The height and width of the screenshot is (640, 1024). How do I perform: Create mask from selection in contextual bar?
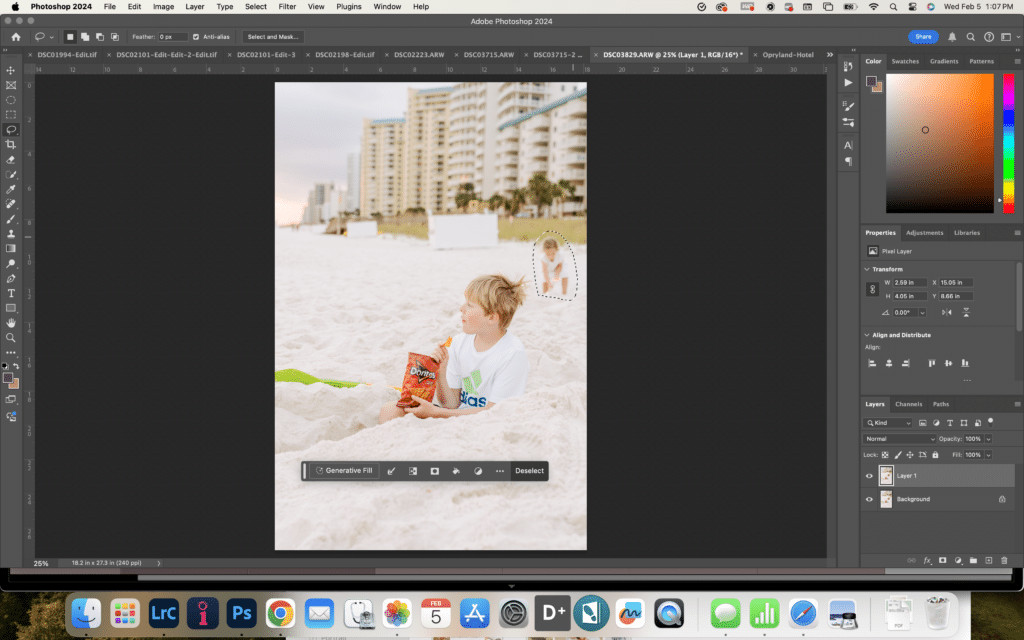434,471
